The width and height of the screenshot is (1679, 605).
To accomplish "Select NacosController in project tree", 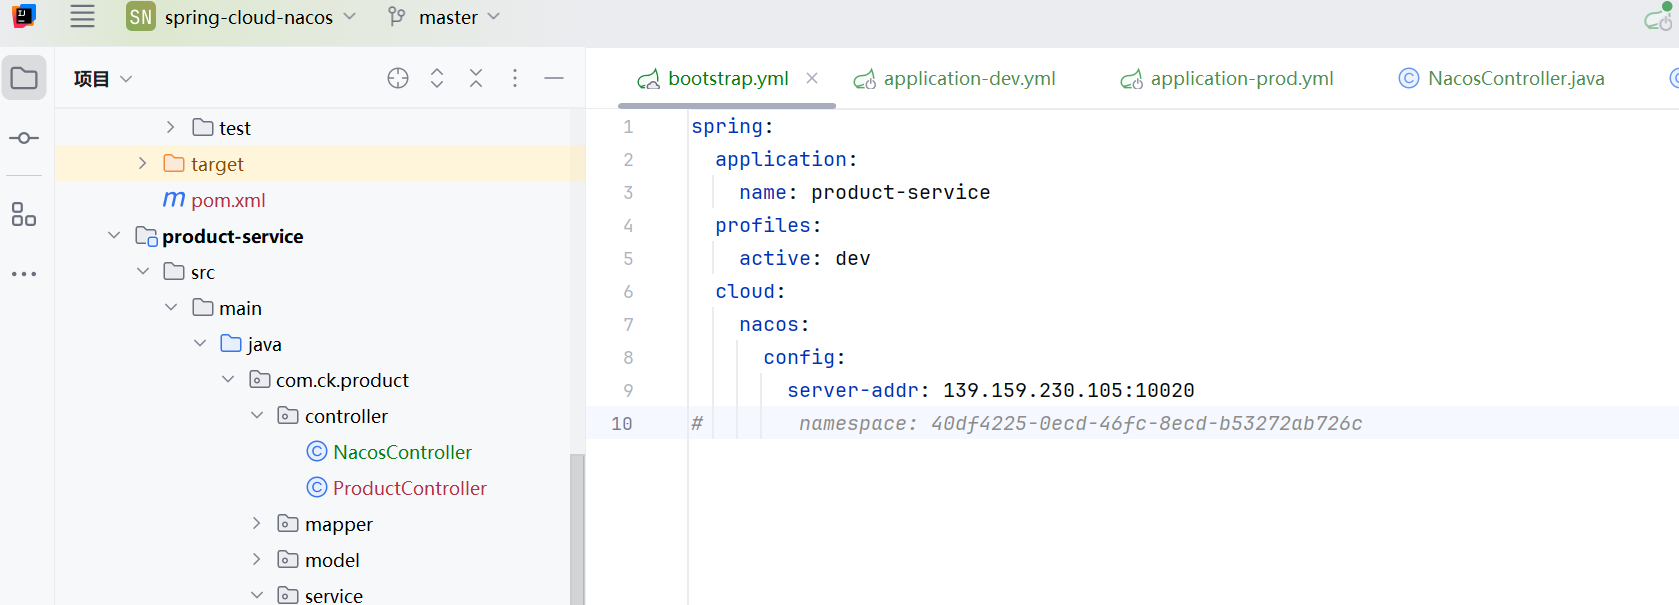I will click(x=402, y=452).
